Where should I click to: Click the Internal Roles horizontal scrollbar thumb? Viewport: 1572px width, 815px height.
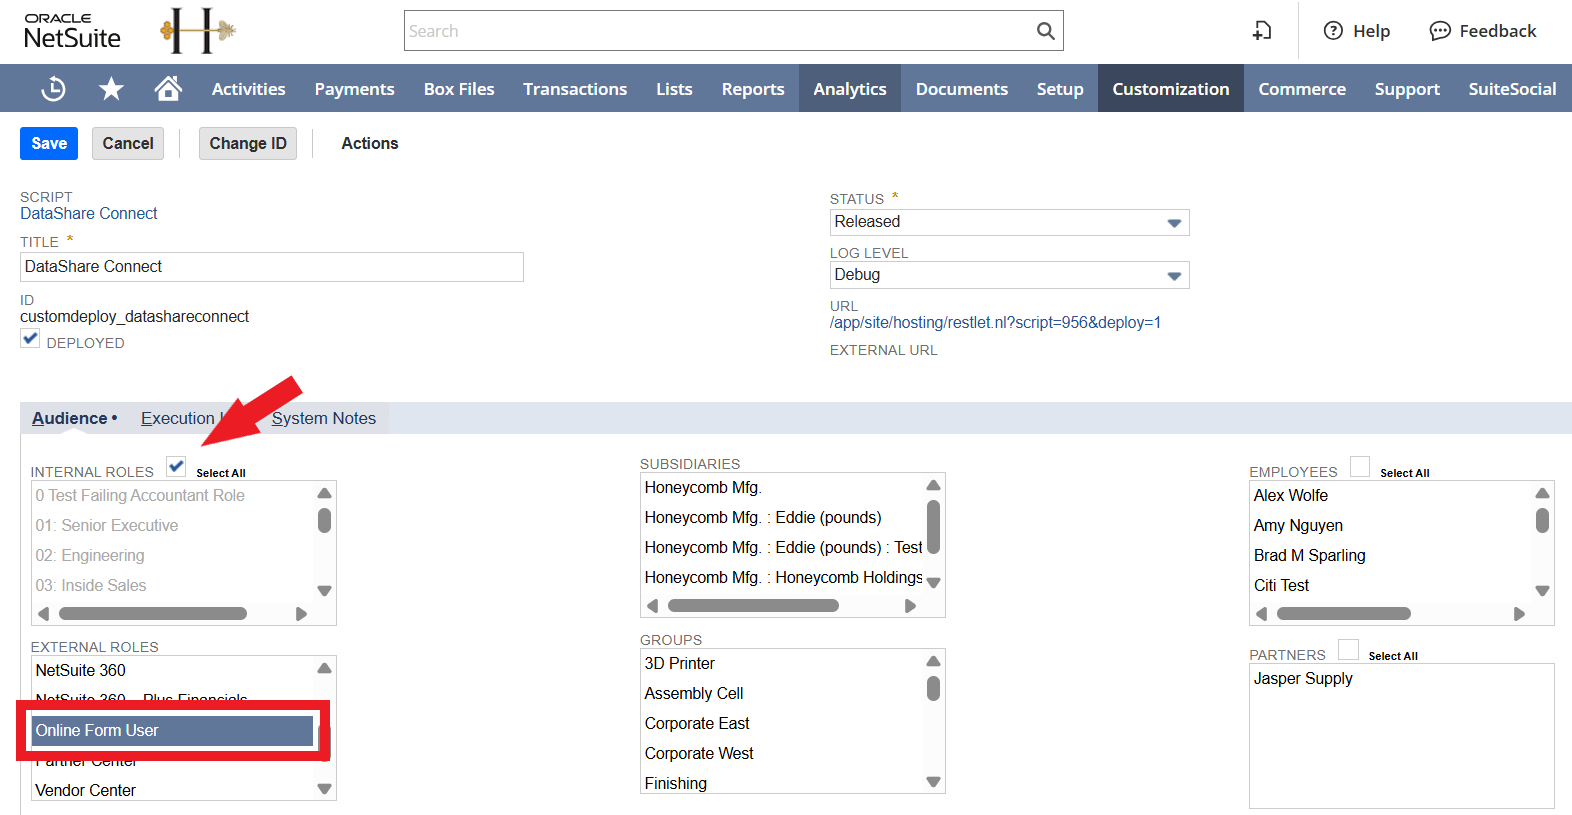[x=153, y=613]
